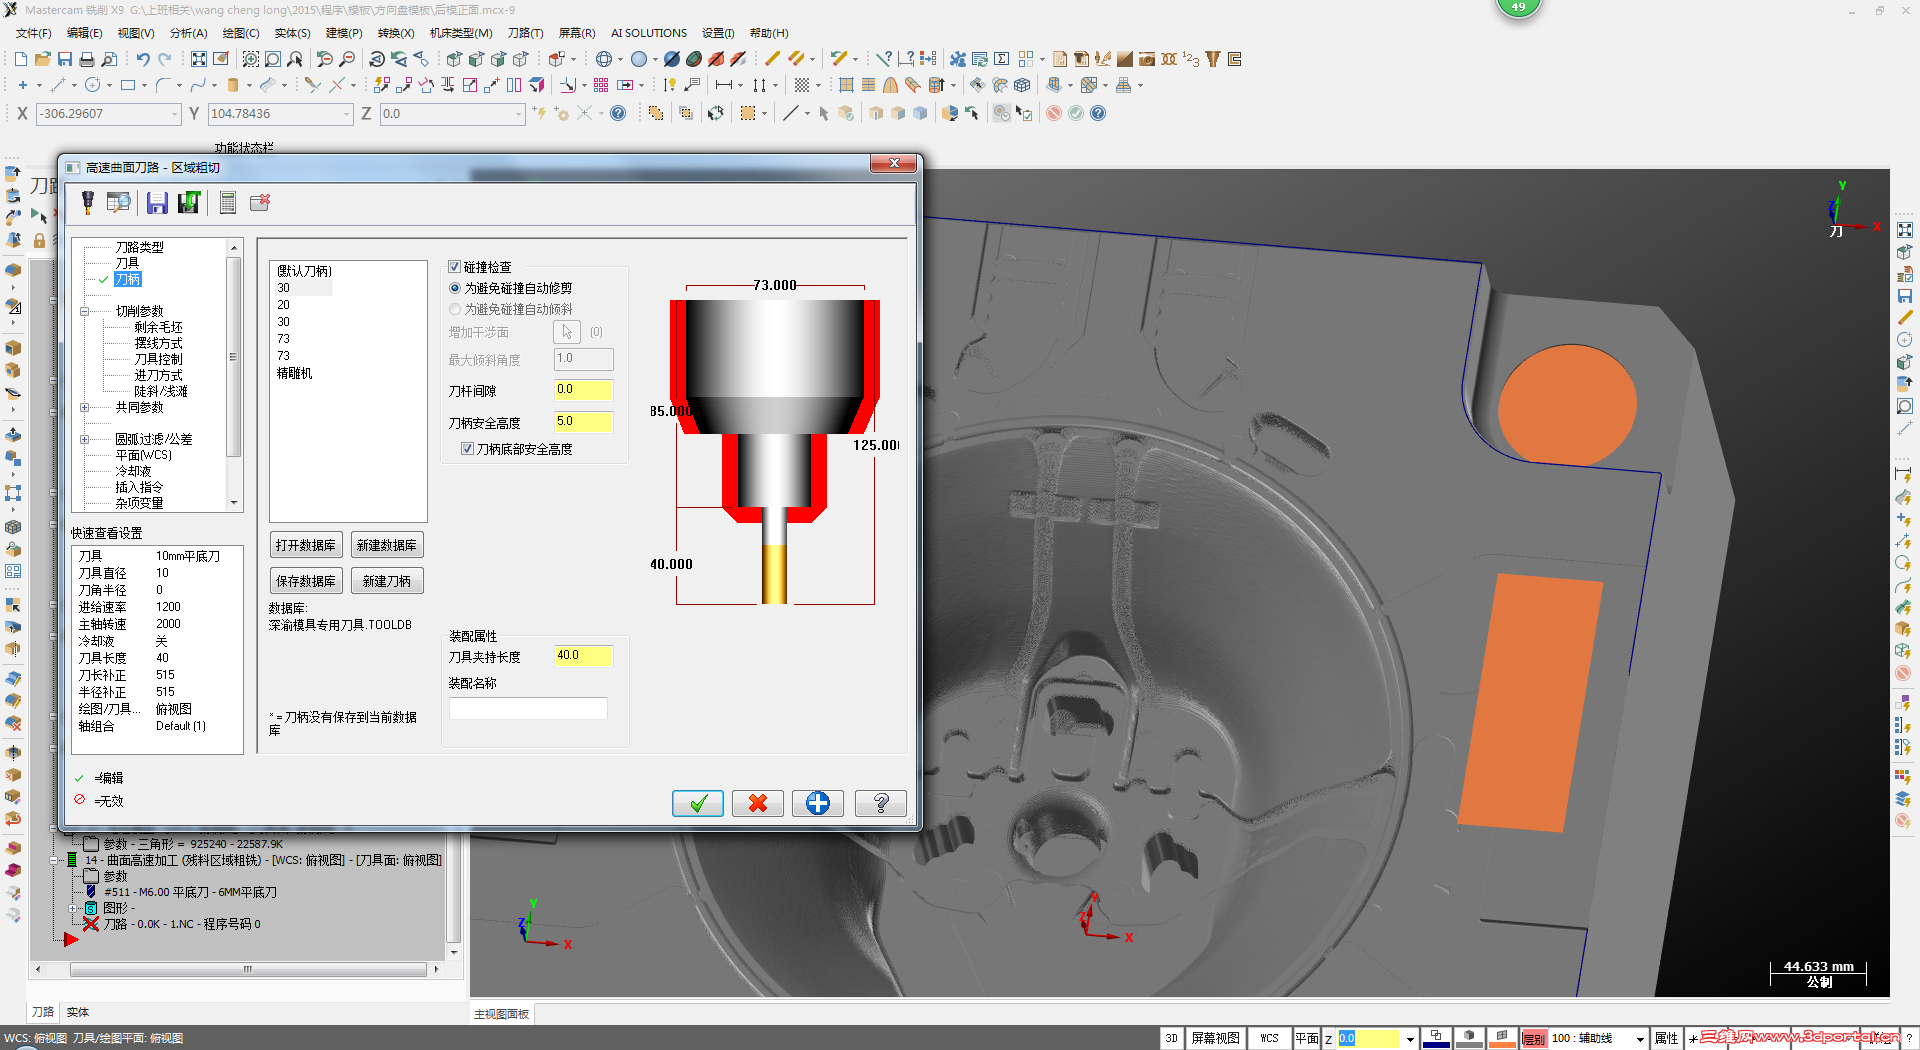Select the 为避免碰撞自动修剪 radio button
This screenshot has height=1050, width=1920.
pyautogui.click(x=456, y=288)
